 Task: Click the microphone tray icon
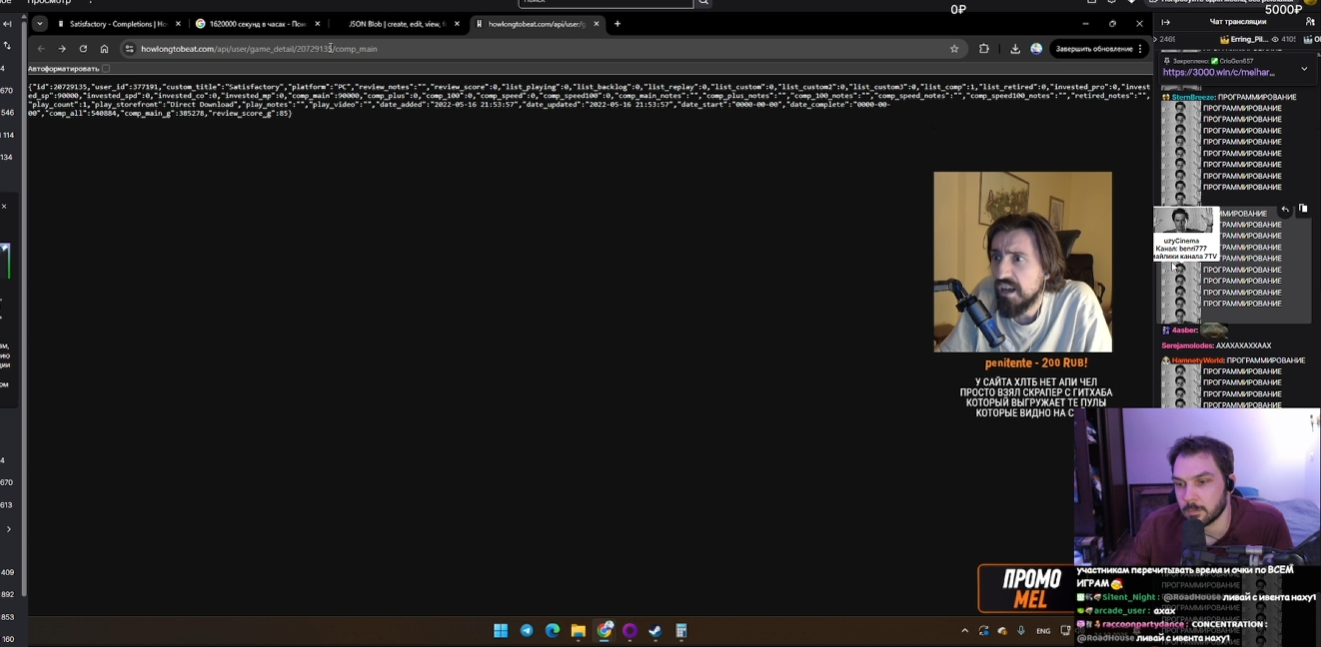1021,631
